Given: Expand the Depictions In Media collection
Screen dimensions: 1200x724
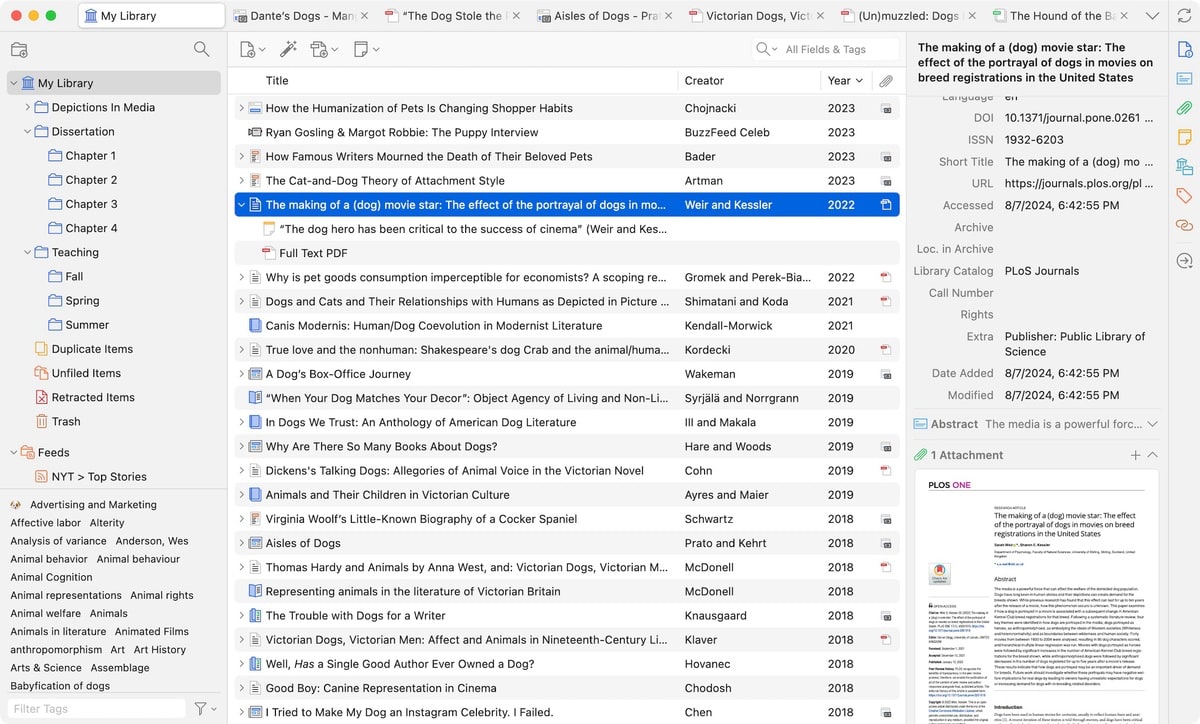Looking at the screenshot, I should tap(26, 107).
